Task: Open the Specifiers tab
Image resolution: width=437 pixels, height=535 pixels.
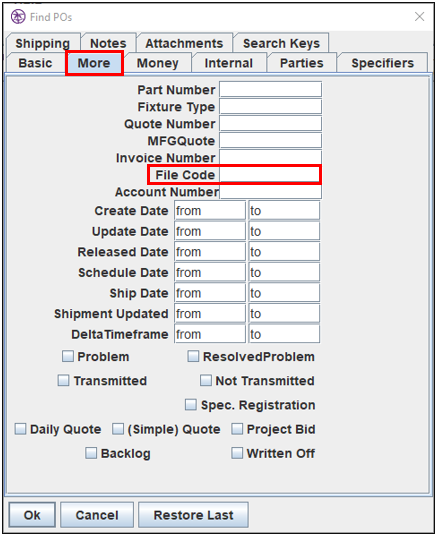Action: (x=382, y=63)
